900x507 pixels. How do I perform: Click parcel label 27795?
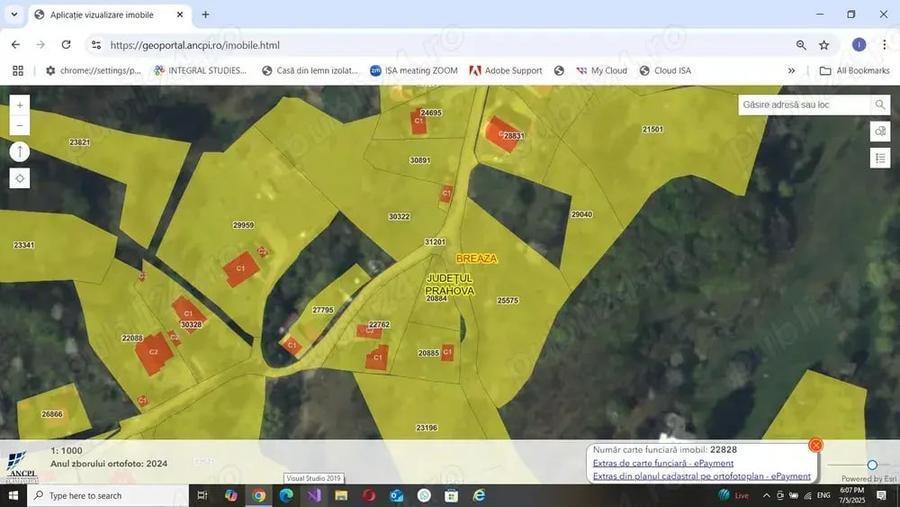click(x=323, y=309)
